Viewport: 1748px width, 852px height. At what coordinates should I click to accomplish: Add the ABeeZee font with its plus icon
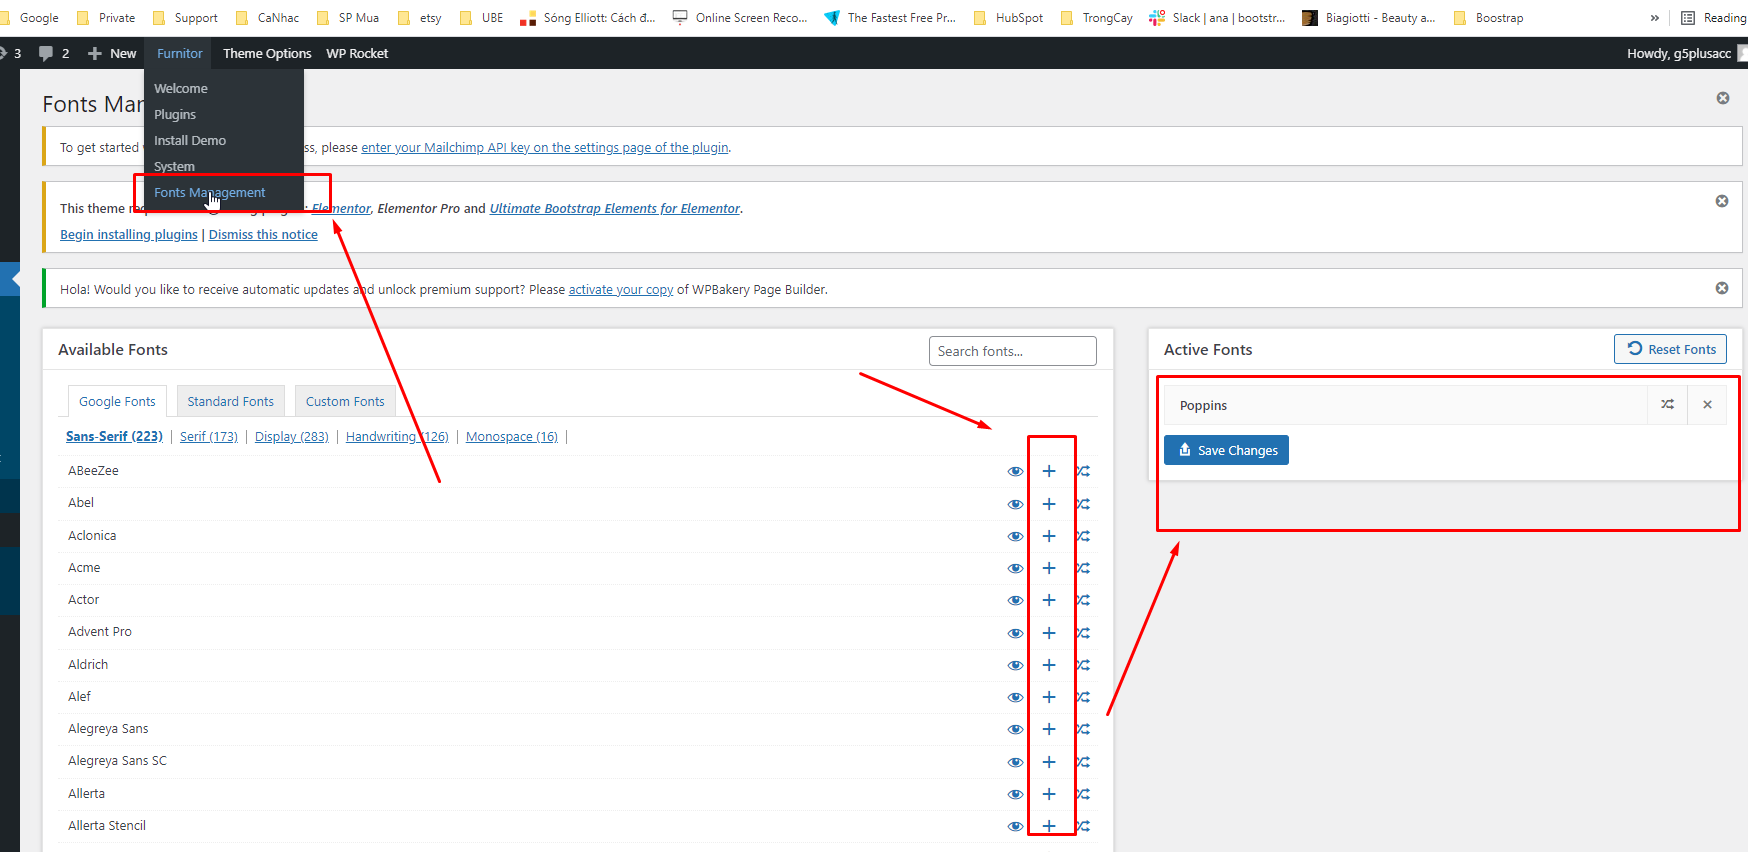tap(1049, 471)
